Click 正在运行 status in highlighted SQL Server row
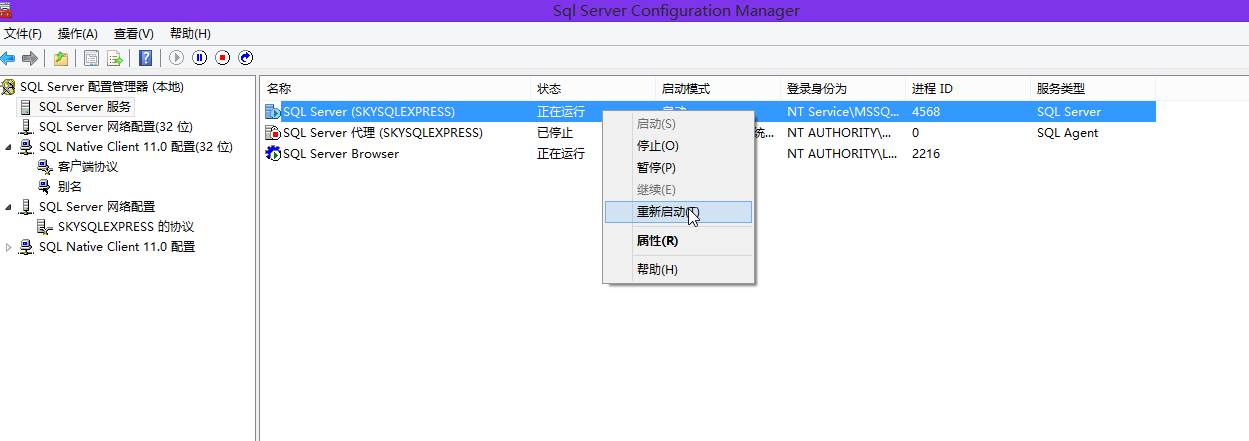Screen dimensions: 1249x441 pyautogui.click(x=561, y=112)
